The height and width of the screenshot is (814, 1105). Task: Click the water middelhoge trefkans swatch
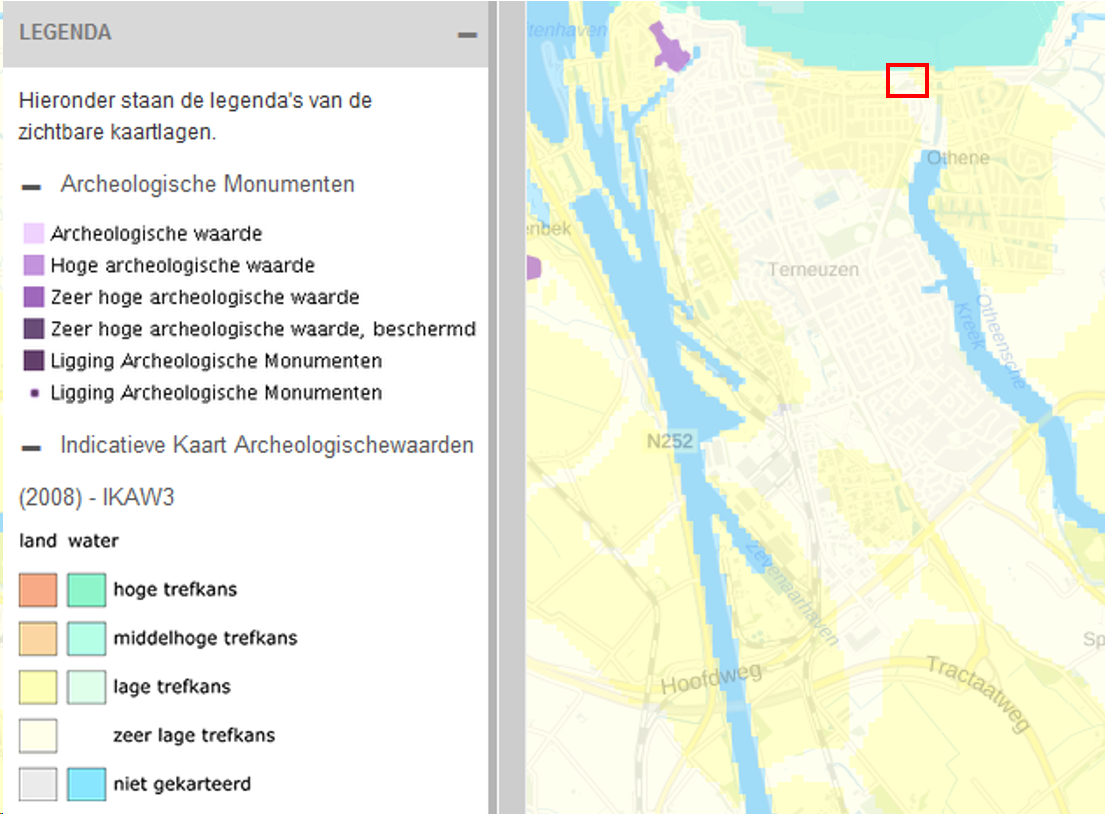point(87,638)
